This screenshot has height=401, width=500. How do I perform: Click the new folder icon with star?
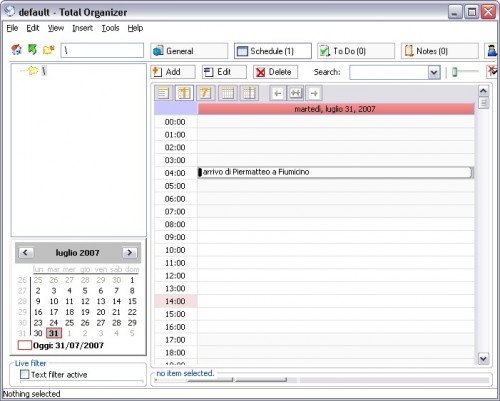pyautogui.click(x=49, y=50)
